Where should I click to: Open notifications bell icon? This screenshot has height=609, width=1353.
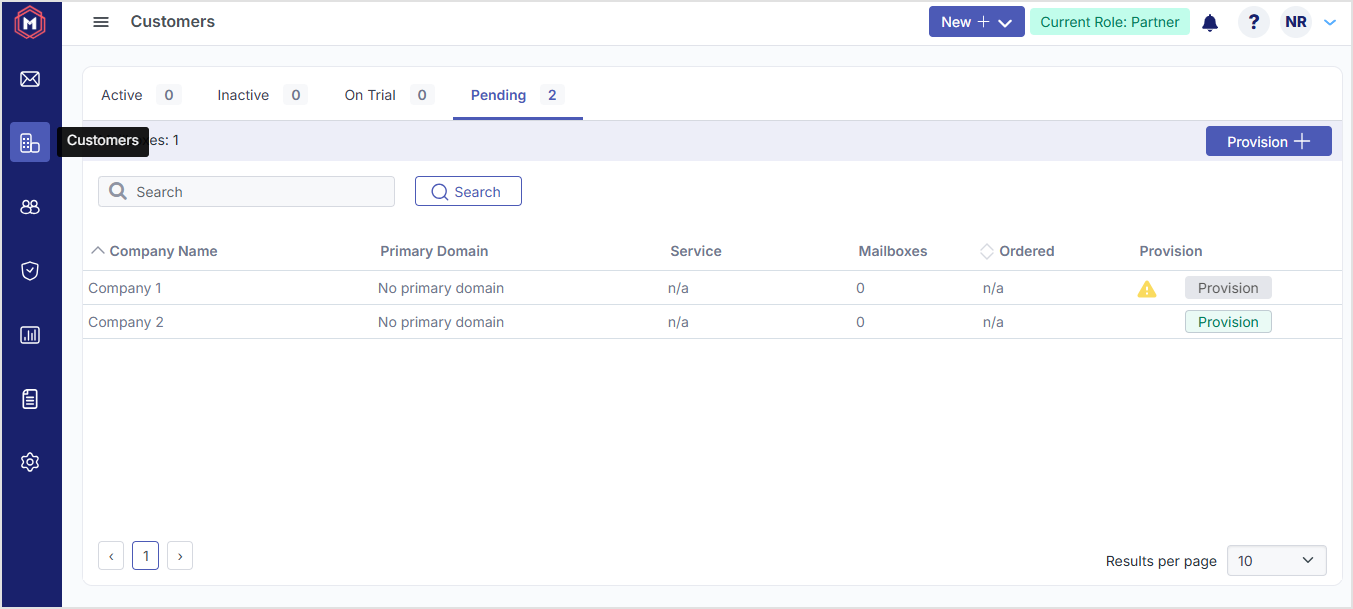click(x=1210, y=22)
